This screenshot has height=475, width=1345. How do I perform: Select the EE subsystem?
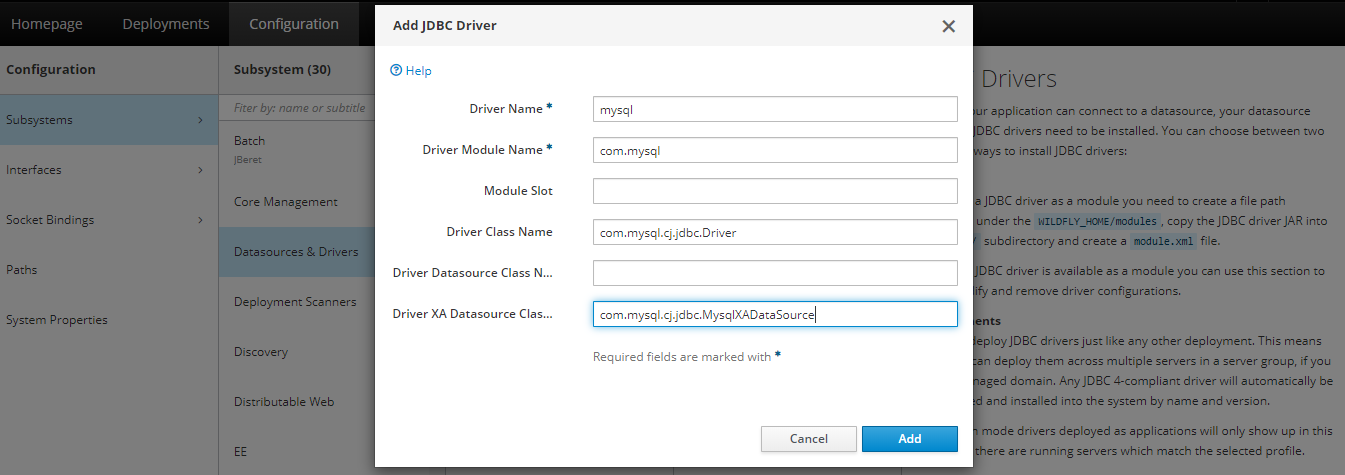(x=297, y=452)
